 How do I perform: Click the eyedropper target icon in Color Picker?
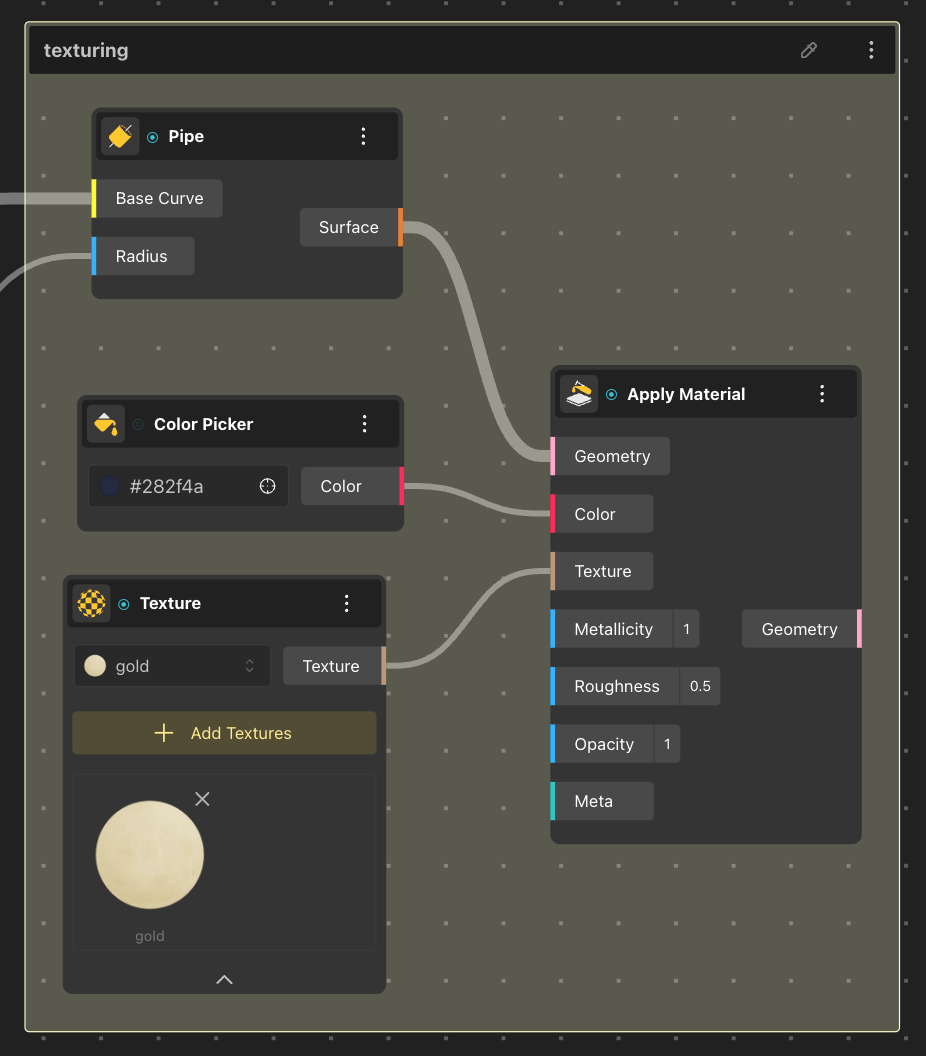tap(267, 486)
